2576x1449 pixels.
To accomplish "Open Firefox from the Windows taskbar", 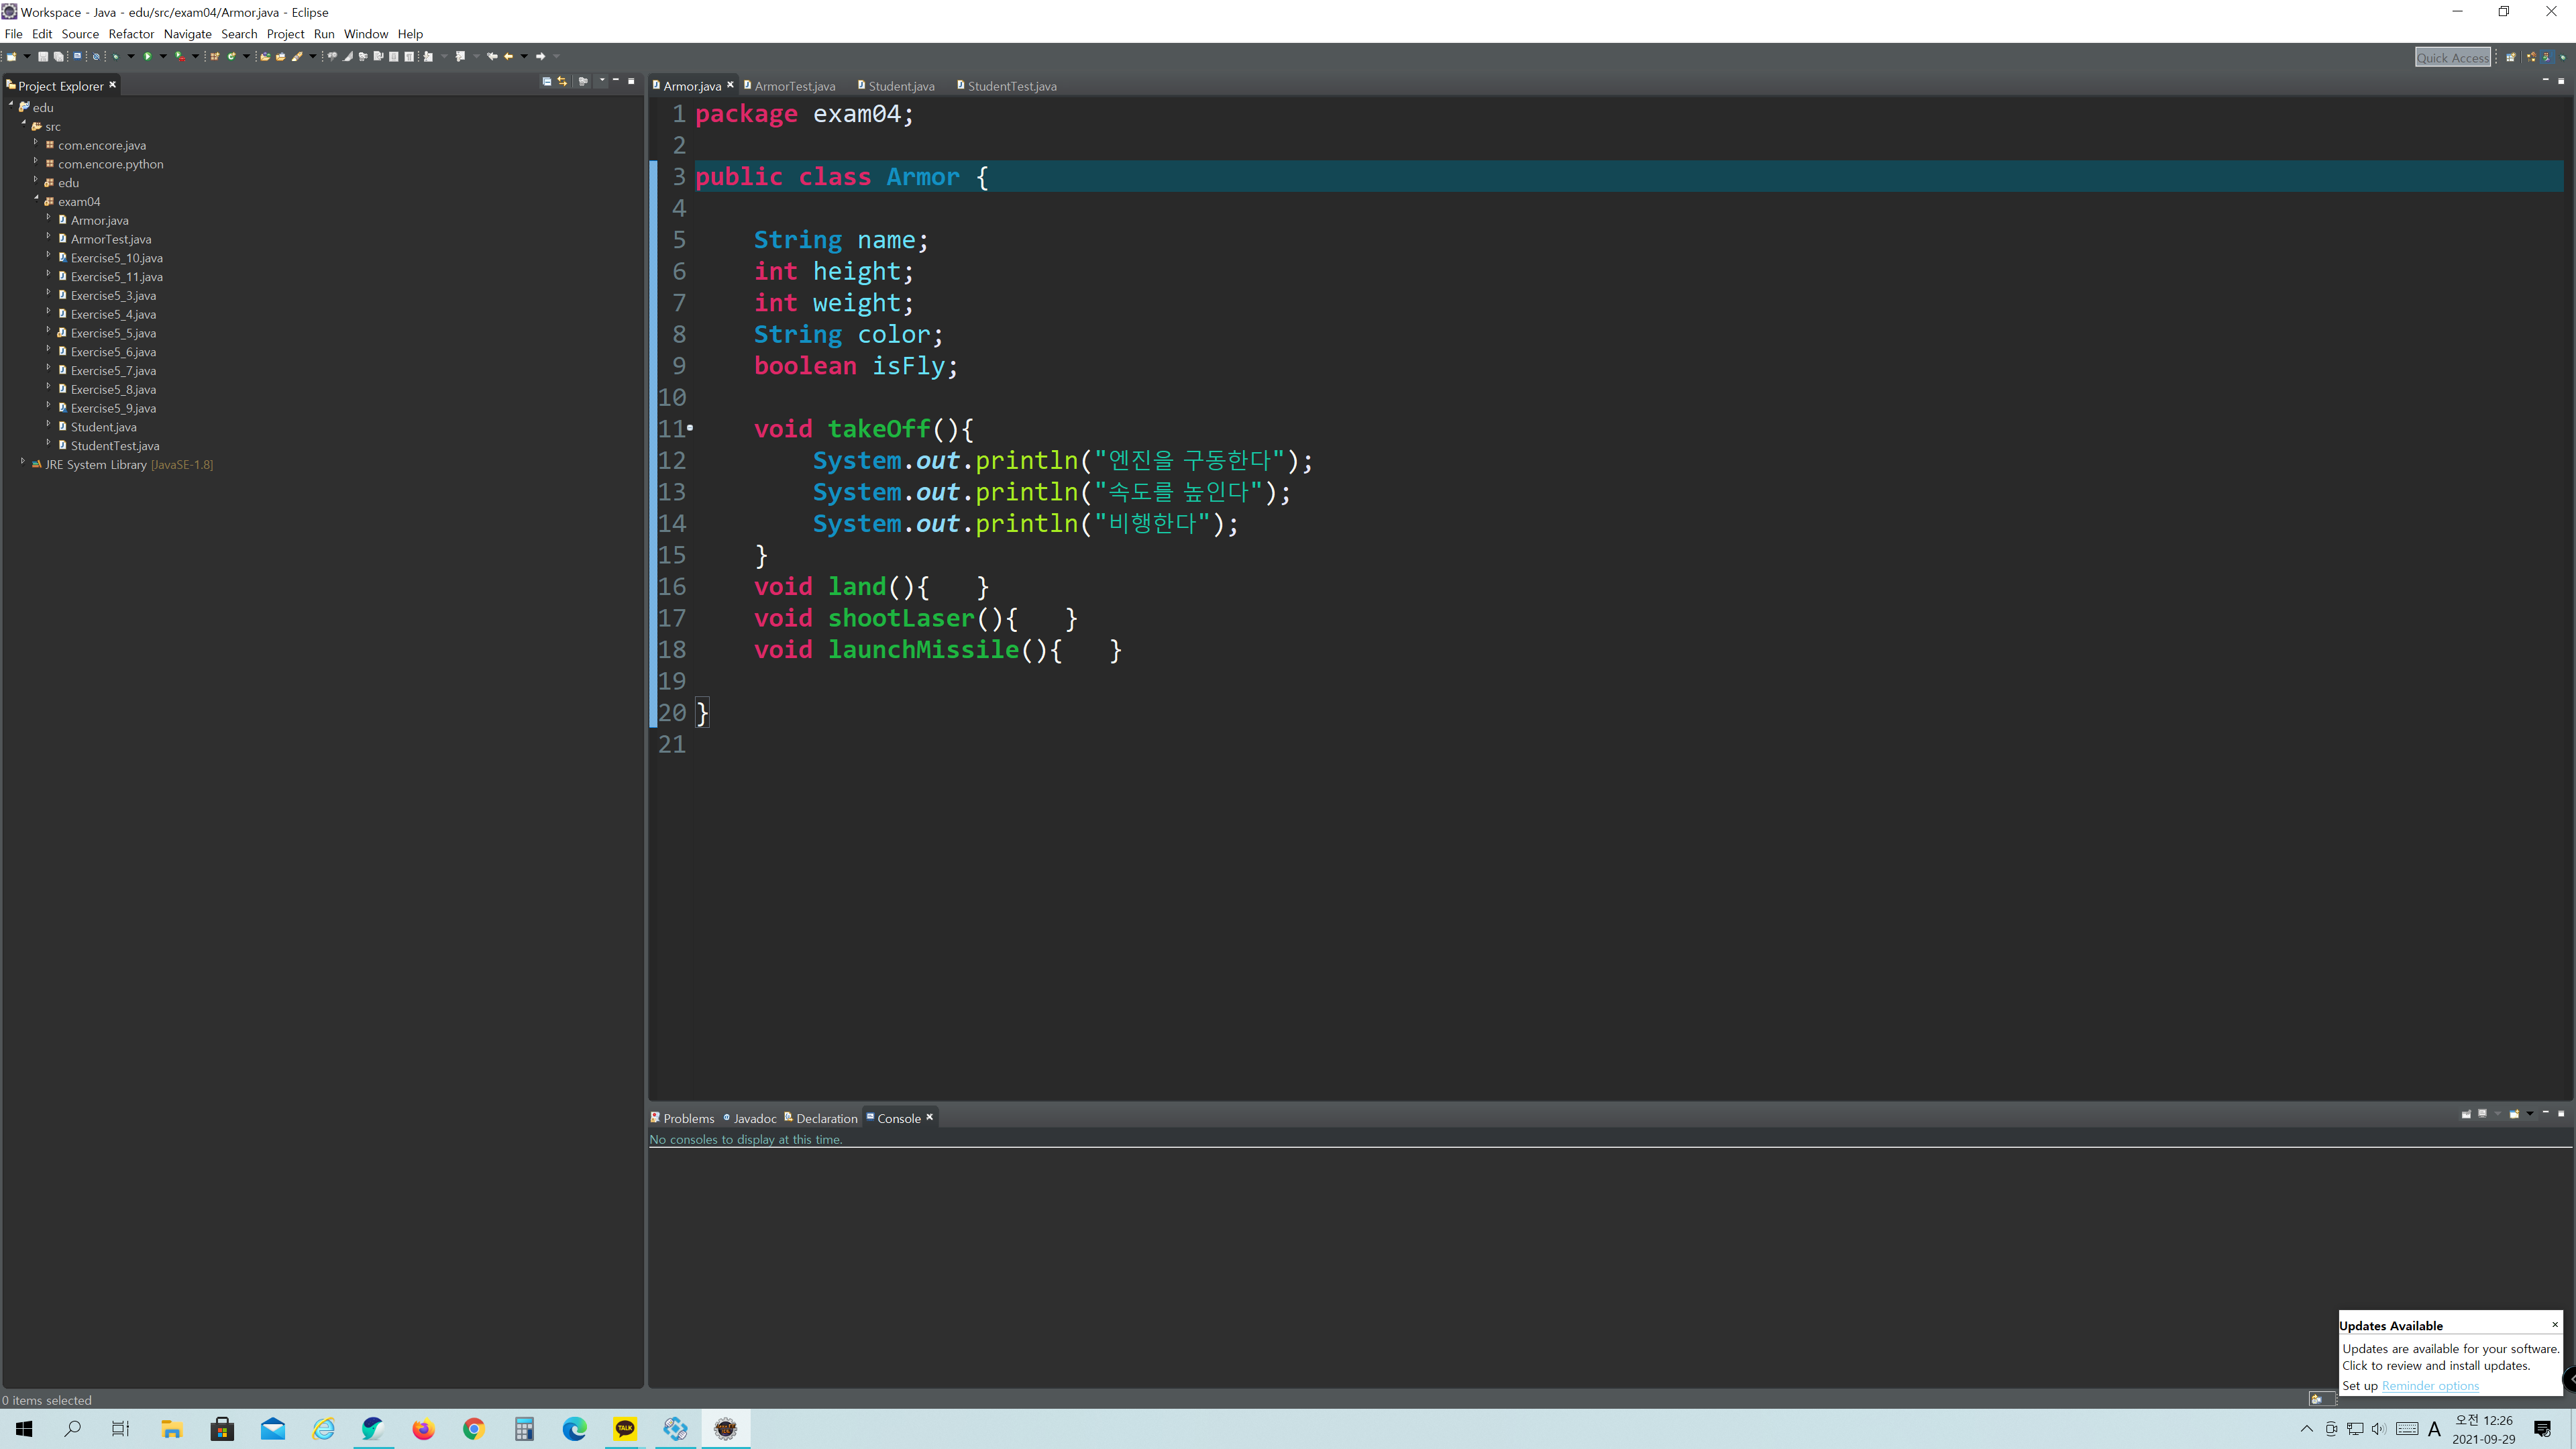I will 423,1429.
